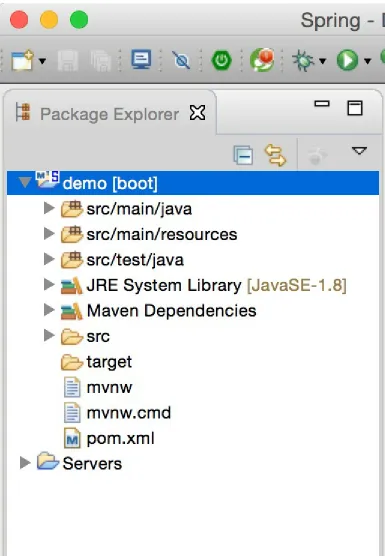Expand the Maven Dependencies node
The width and height of the screenshot is (385, 556).
point(49,310)
